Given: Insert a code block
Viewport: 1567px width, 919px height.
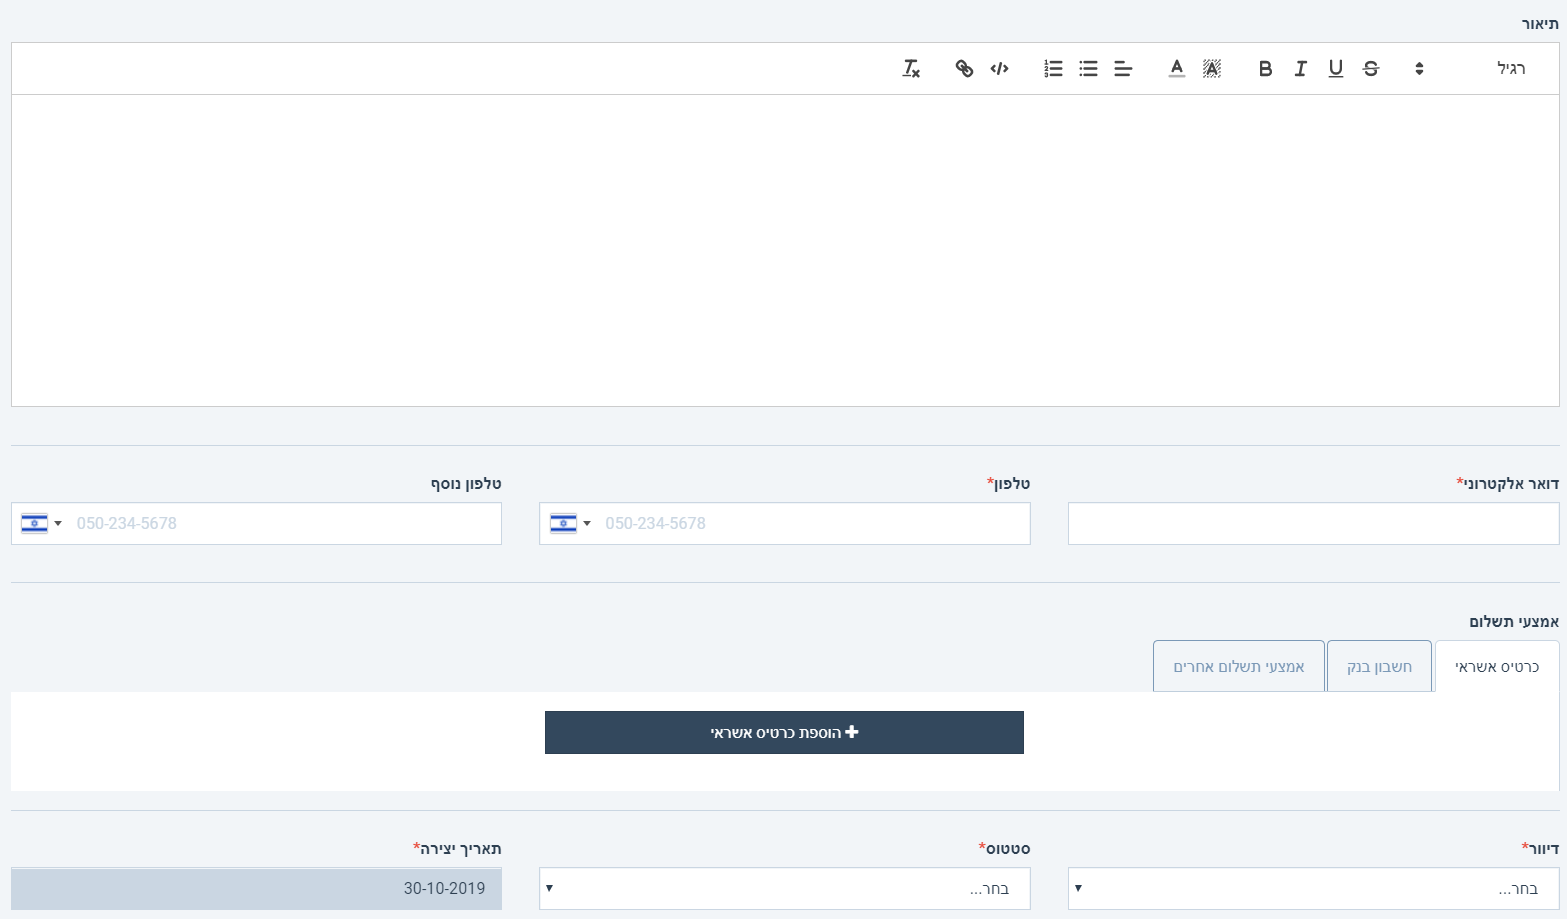Looking at the screenshot, I should pos(999,69).
